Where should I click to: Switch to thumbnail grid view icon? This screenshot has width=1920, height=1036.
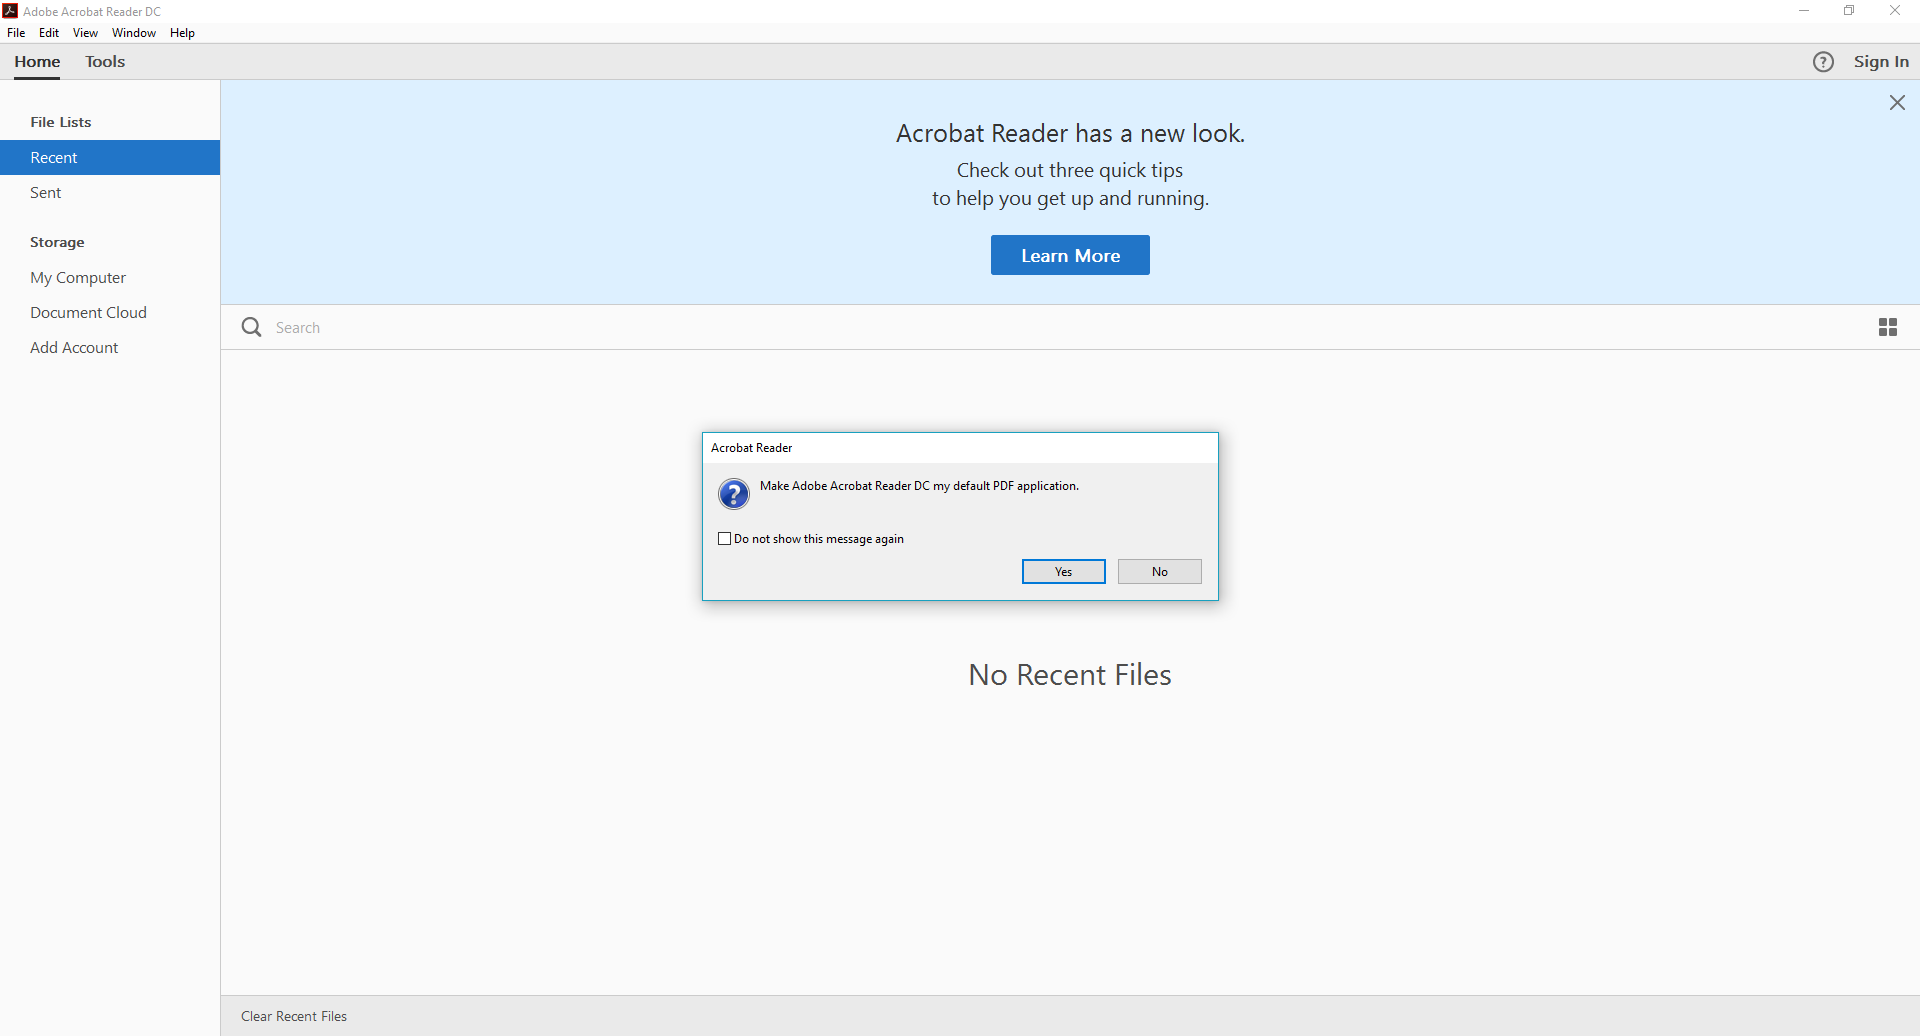pos(1888,327)
